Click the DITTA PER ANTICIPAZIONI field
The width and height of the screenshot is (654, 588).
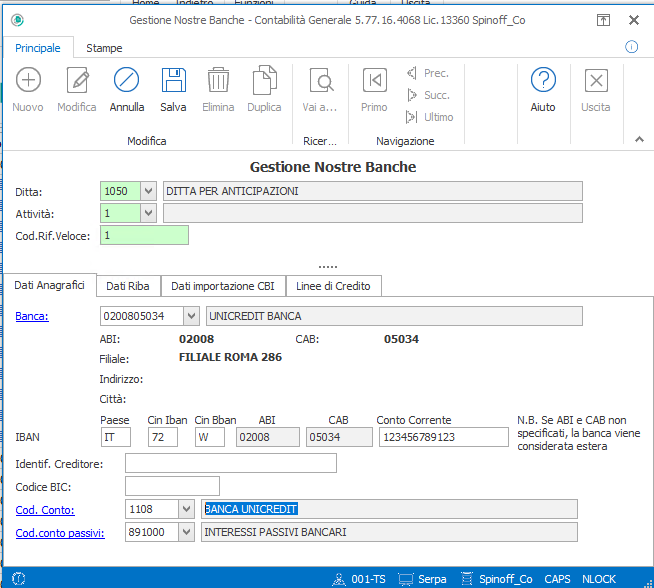coord(373,191)
